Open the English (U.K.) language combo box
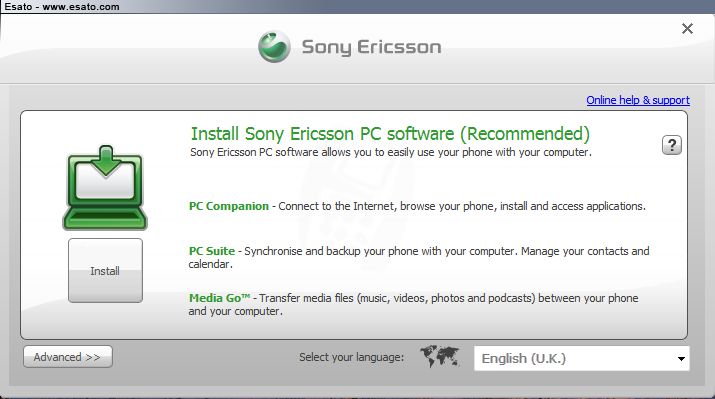Screen dimensions: 715x399 coord(581,358)
